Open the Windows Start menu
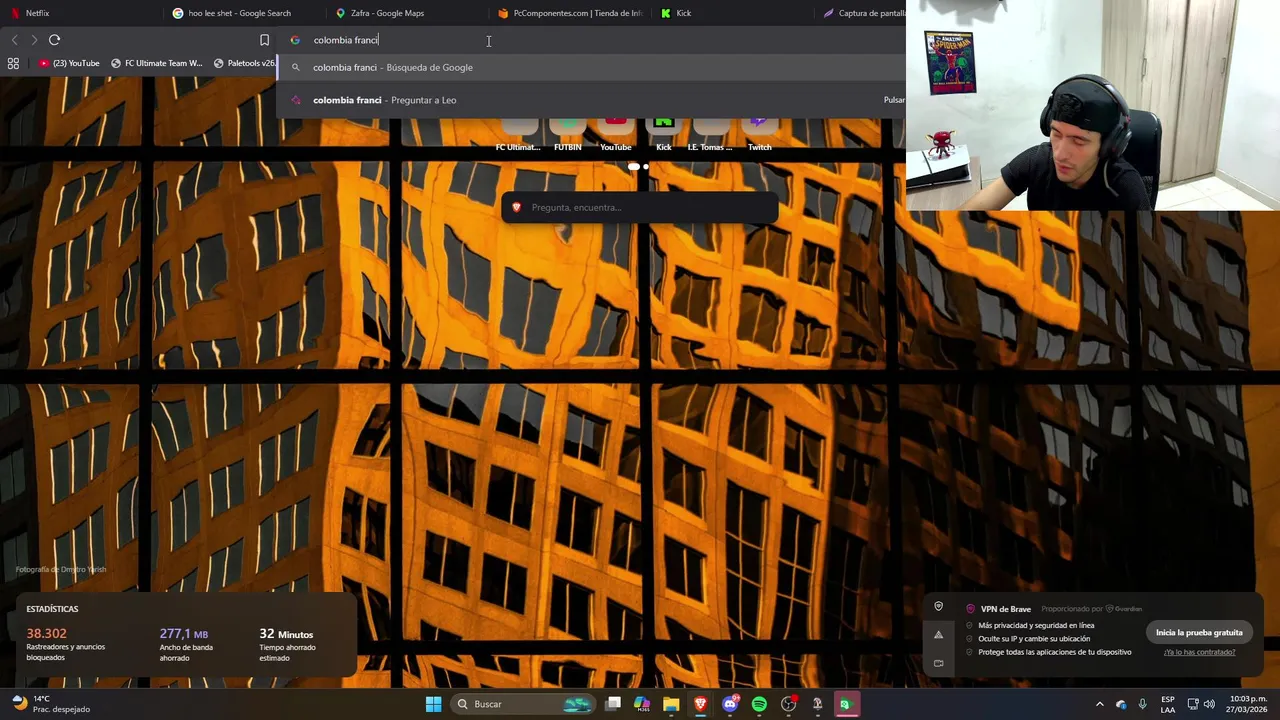The image size is (1280, 720). click(x=433, y=704)
